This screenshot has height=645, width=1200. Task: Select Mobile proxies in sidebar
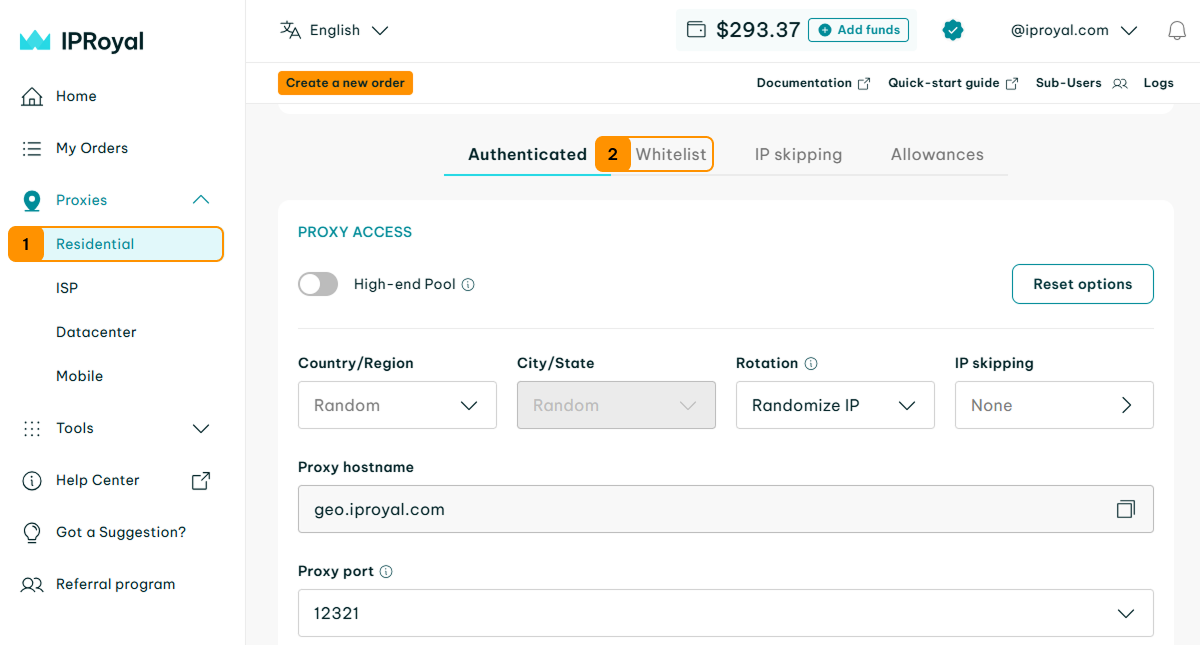[x=80, y=376]
